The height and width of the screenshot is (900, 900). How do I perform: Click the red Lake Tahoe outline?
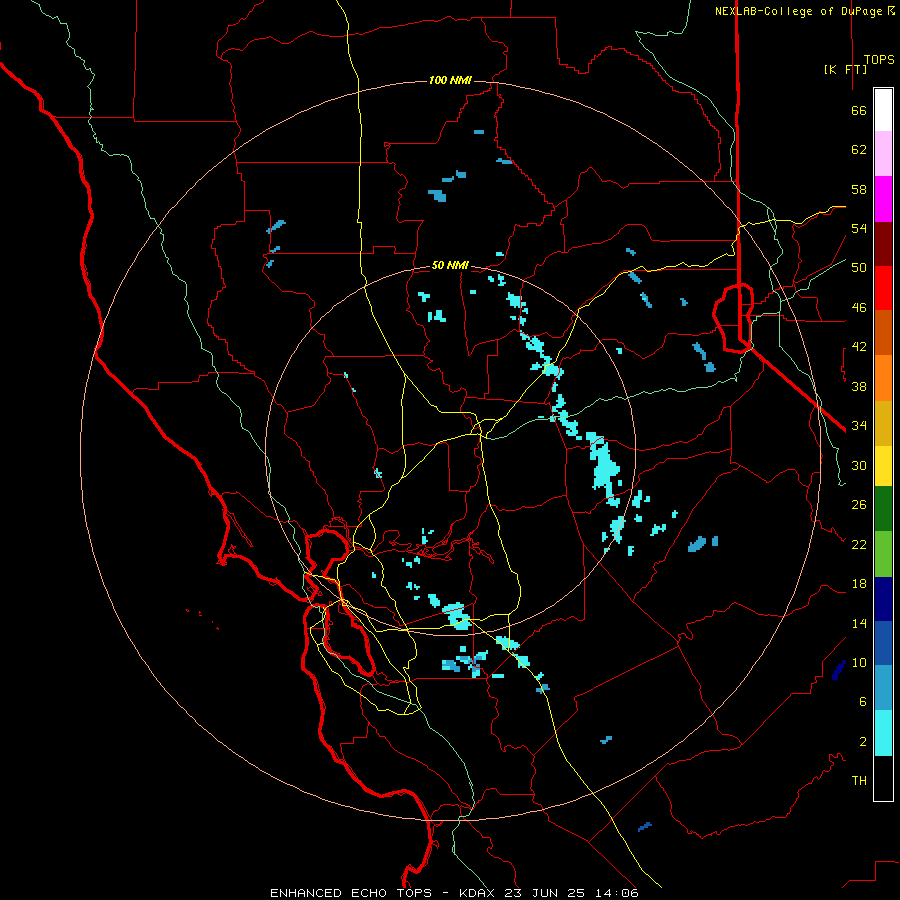(x=733, y=317)
